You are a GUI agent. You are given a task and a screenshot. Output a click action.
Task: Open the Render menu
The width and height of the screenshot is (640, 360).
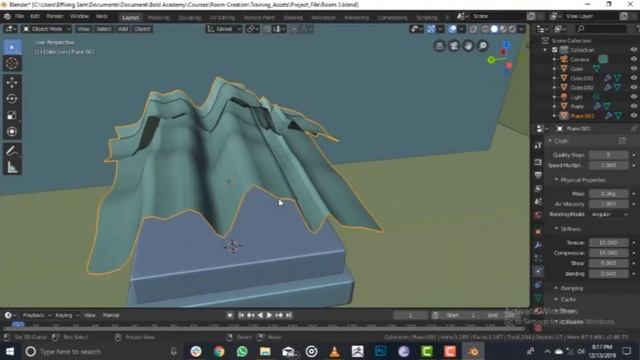(55, 16)
